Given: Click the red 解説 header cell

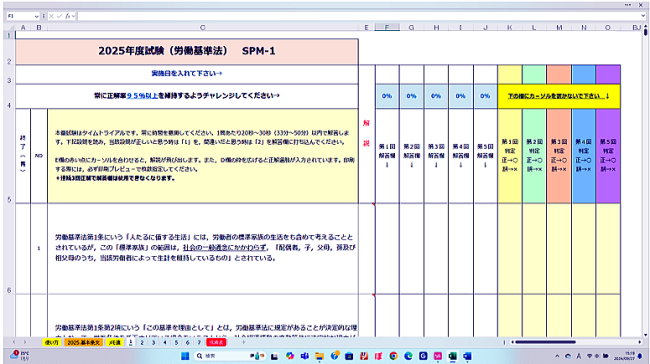Looking at the screenshot, I should tap(366, 133).
